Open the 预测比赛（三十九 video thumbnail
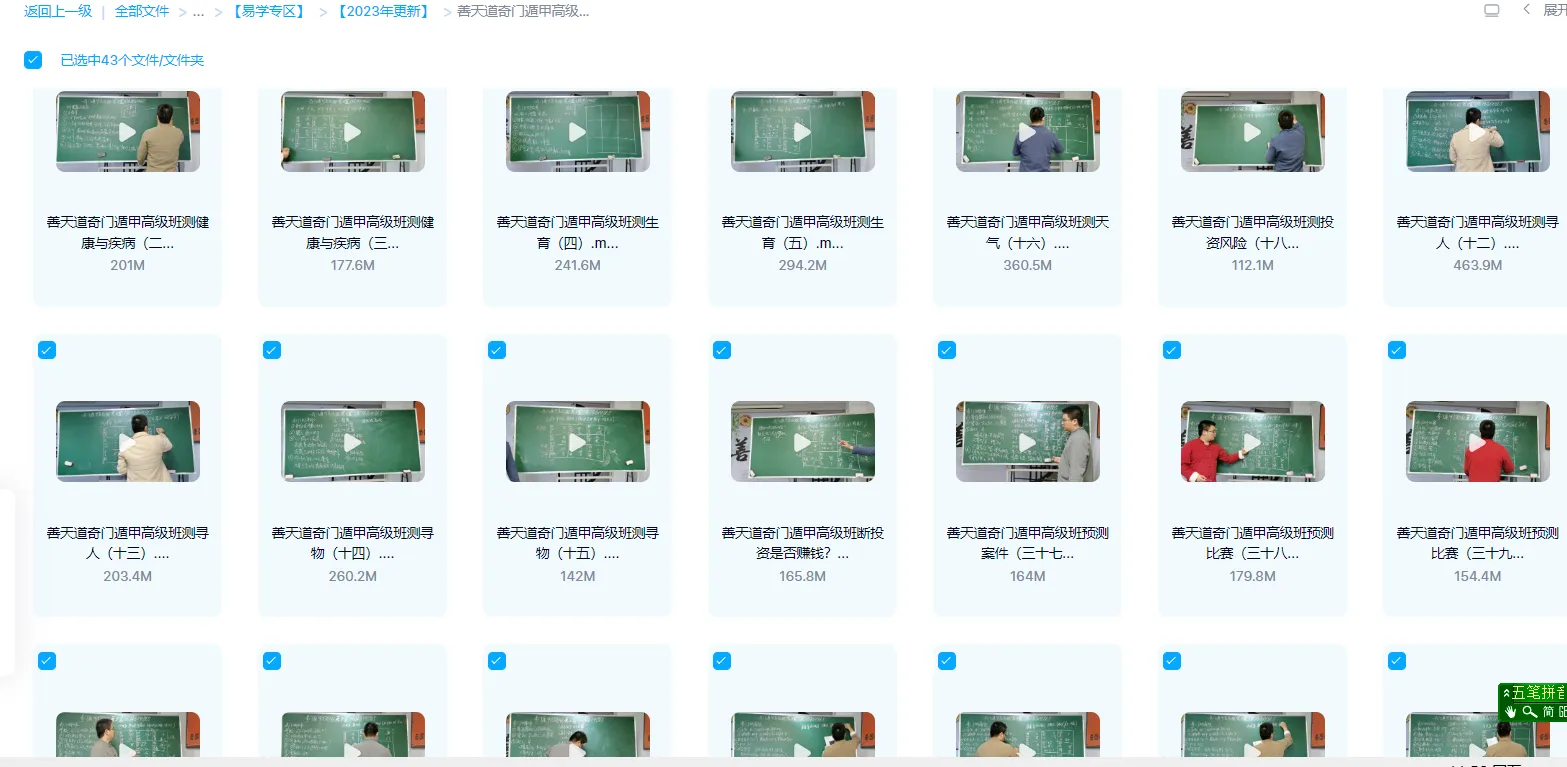Viewport: 1567px width, 767px height. [1477, 442]
